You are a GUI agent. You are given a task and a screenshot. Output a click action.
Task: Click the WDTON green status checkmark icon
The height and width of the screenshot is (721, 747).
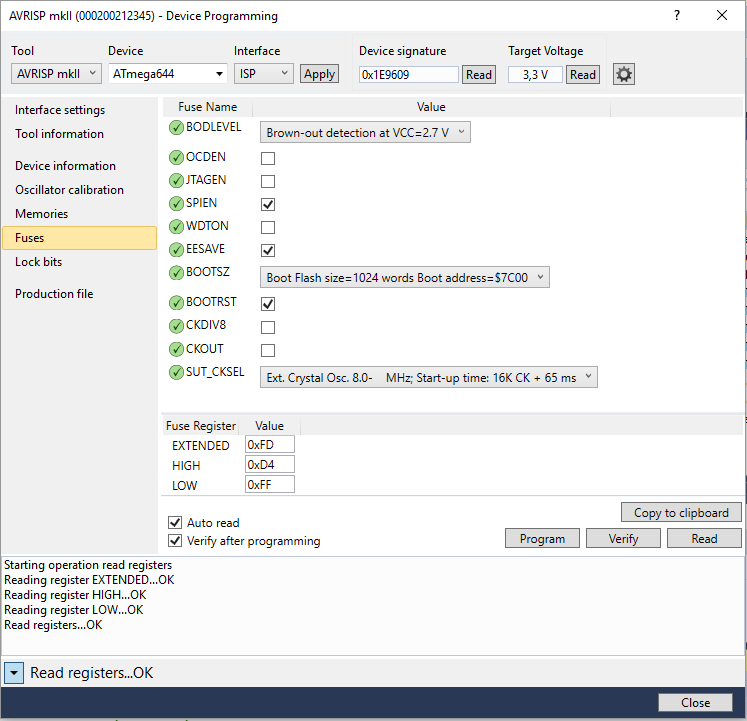(176, 226)
